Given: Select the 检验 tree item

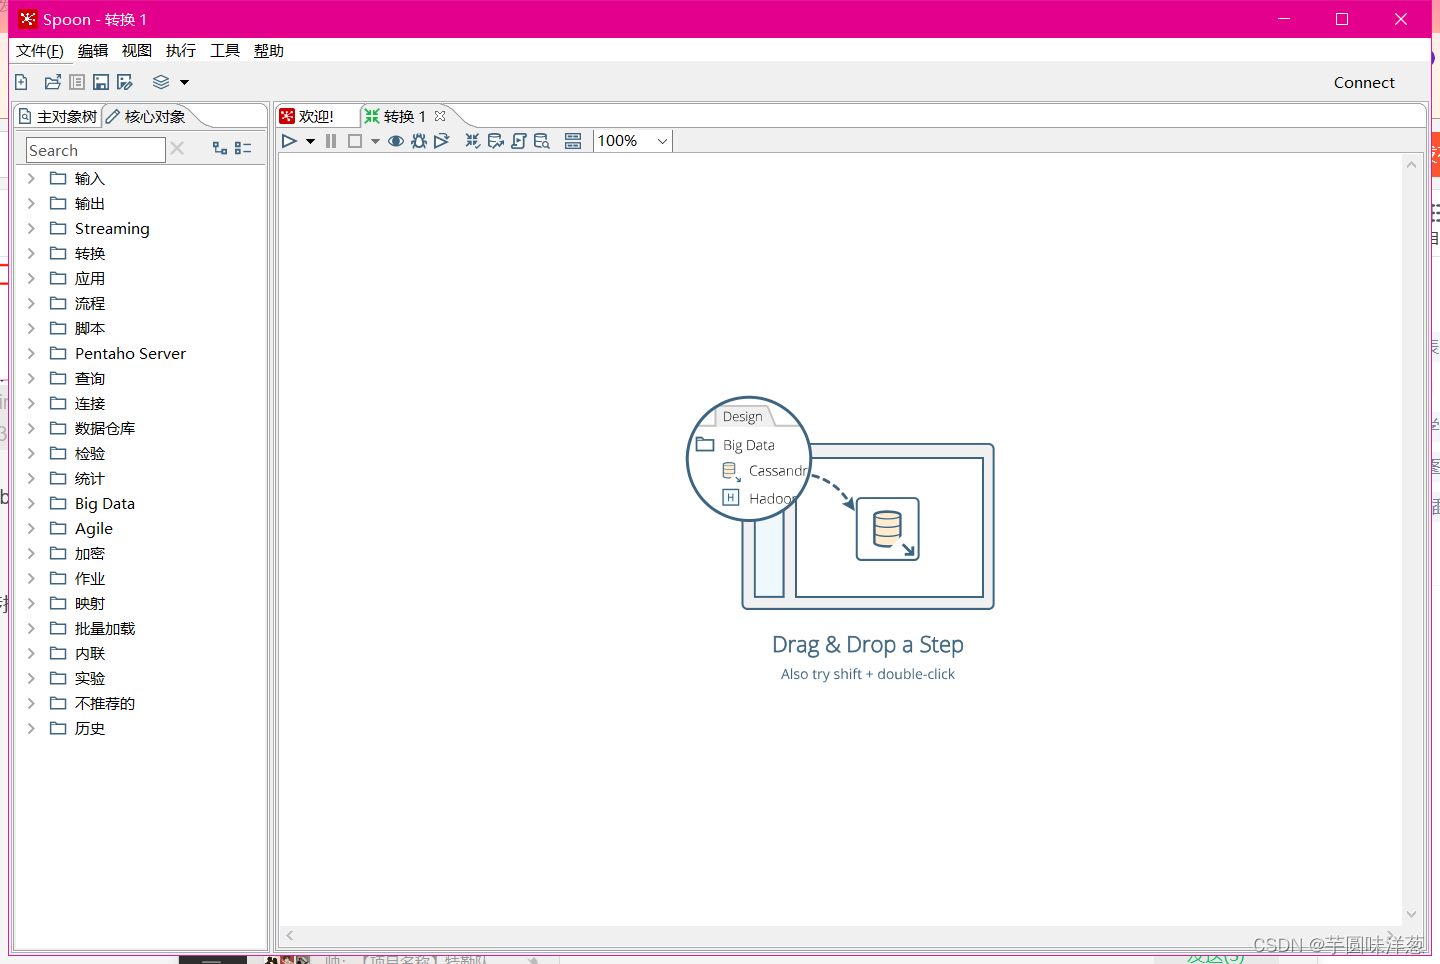Looking at the screenshot, I should click(90, 453).
